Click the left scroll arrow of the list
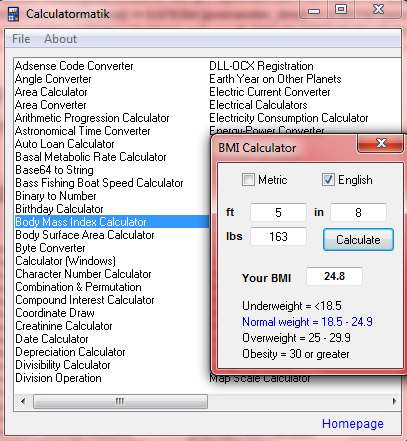This screenshot has width=407, height=441. click(23, 401)
